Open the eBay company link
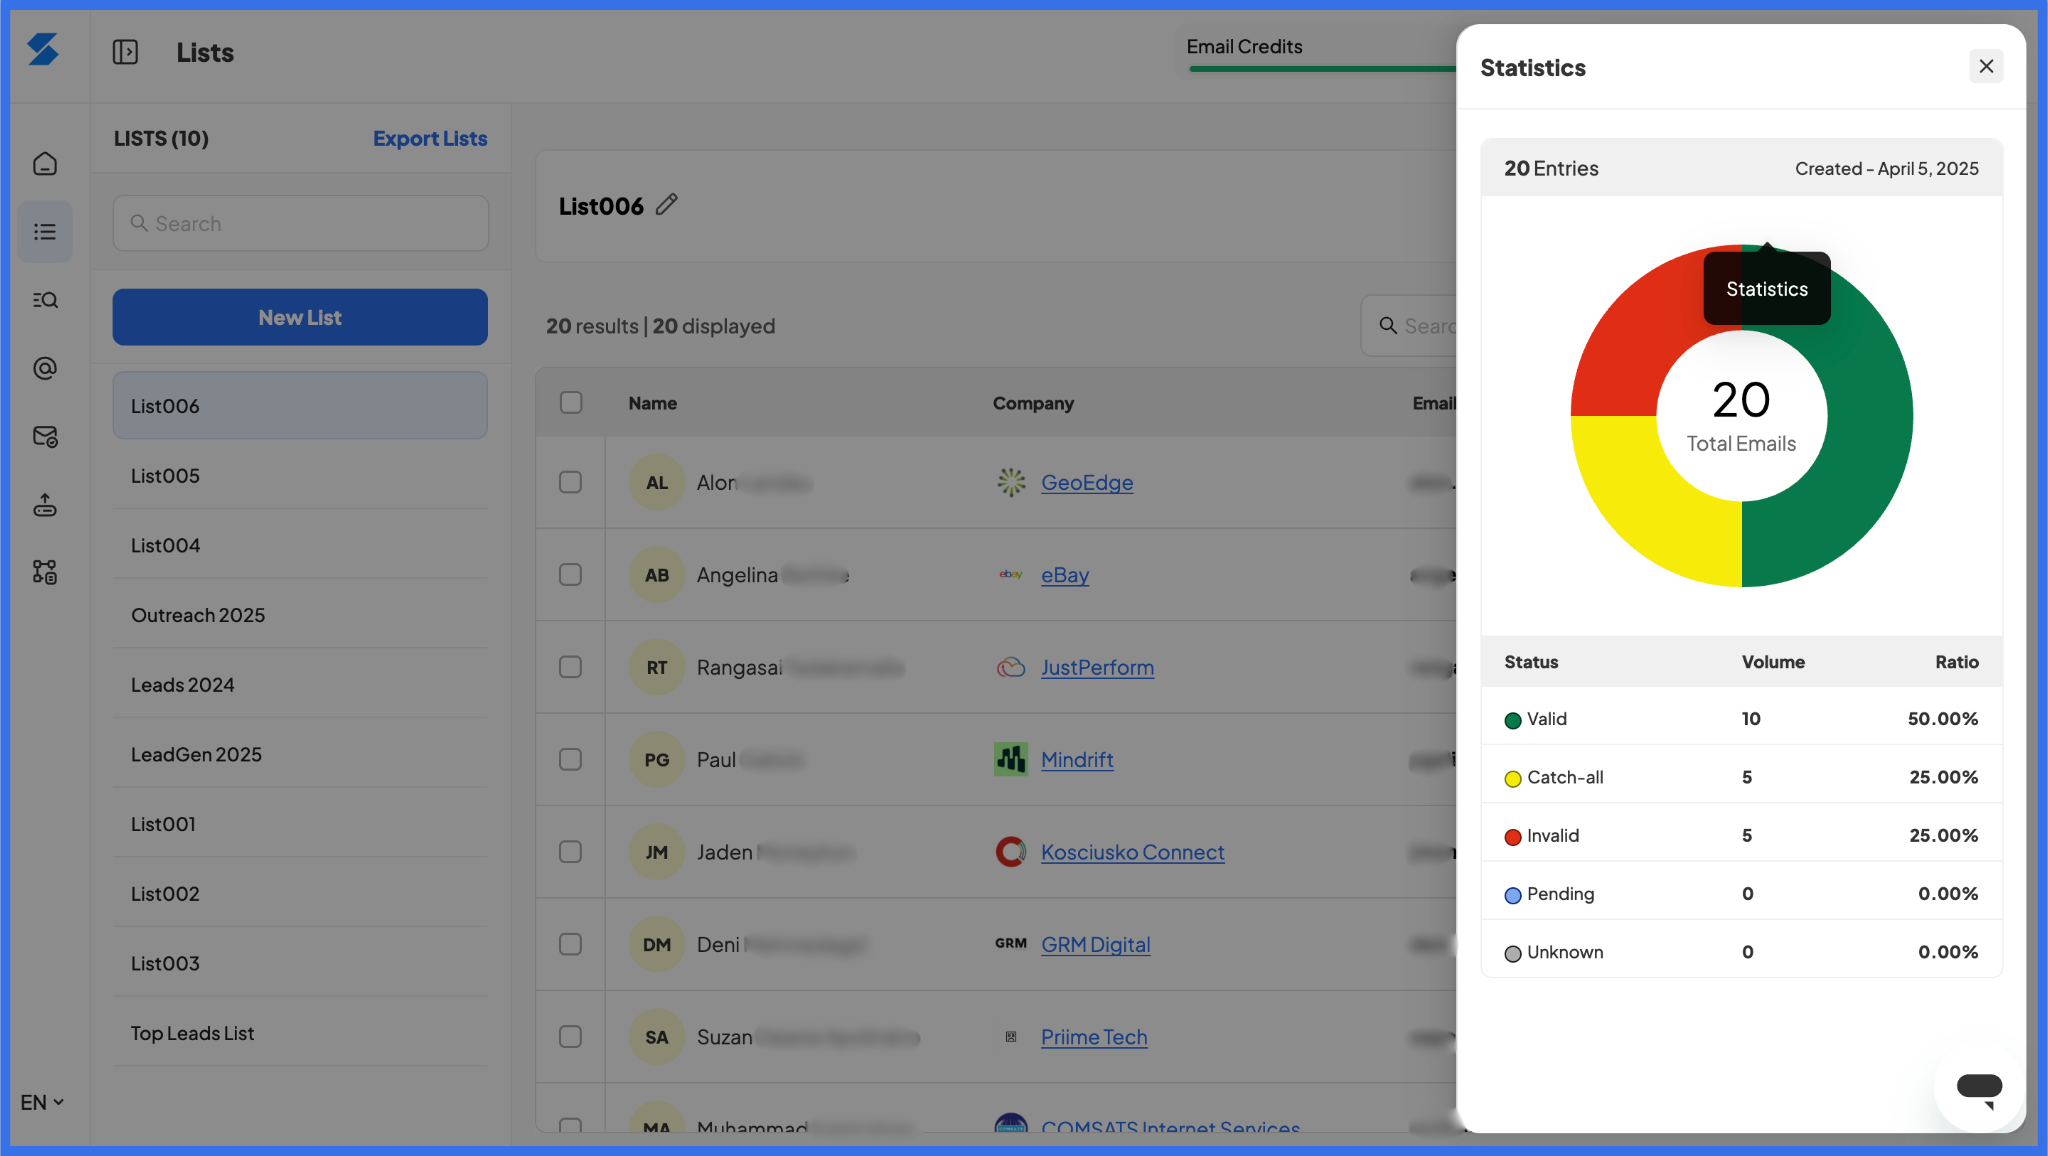Screen dimensions: 2048x1156 [1065, 575]
